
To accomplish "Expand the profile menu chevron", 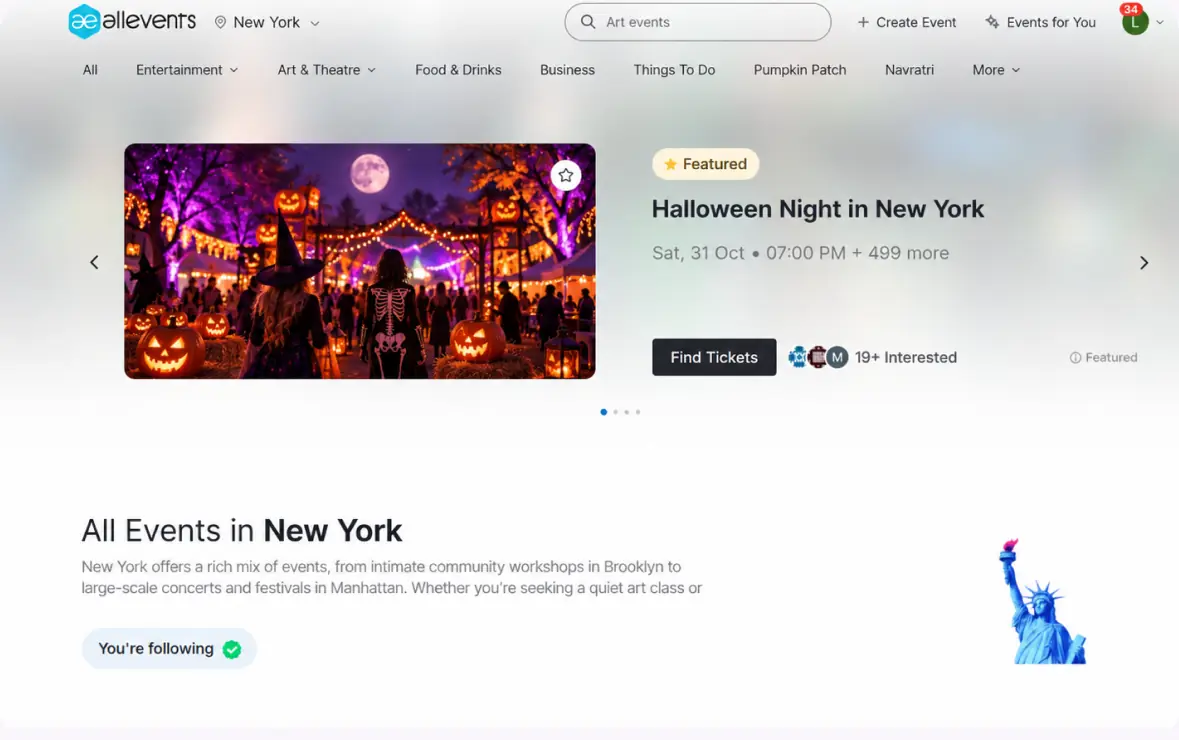I will tap(1159, 23).
